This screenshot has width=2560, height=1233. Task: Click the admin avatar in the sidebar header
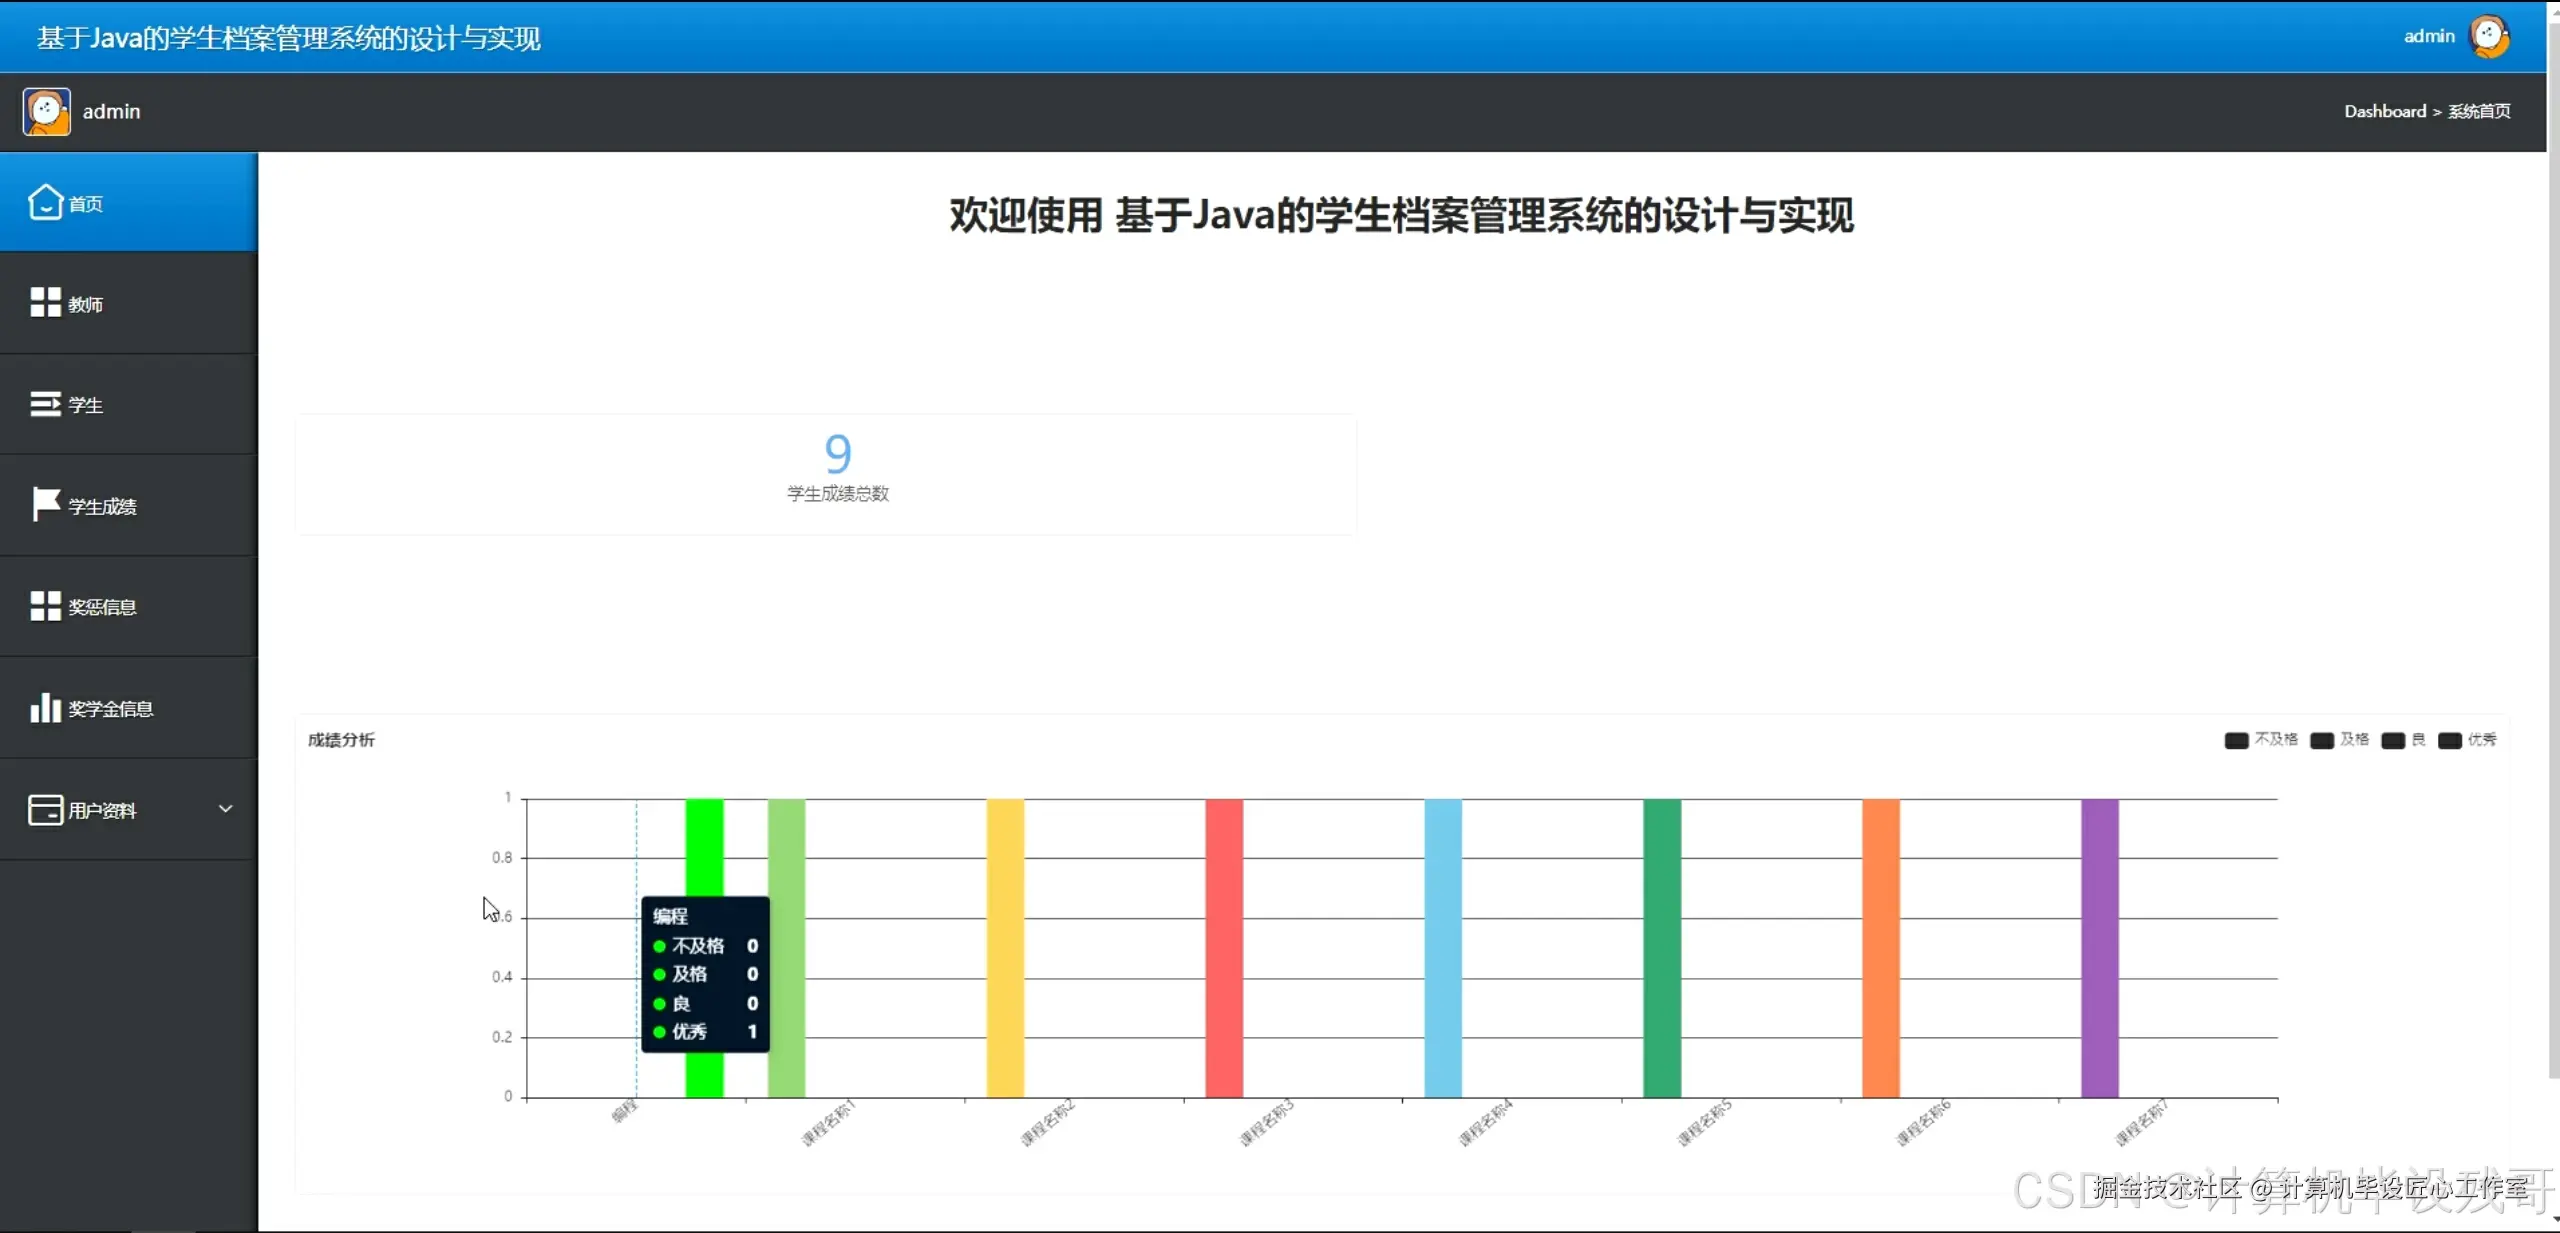click(46, 111)
